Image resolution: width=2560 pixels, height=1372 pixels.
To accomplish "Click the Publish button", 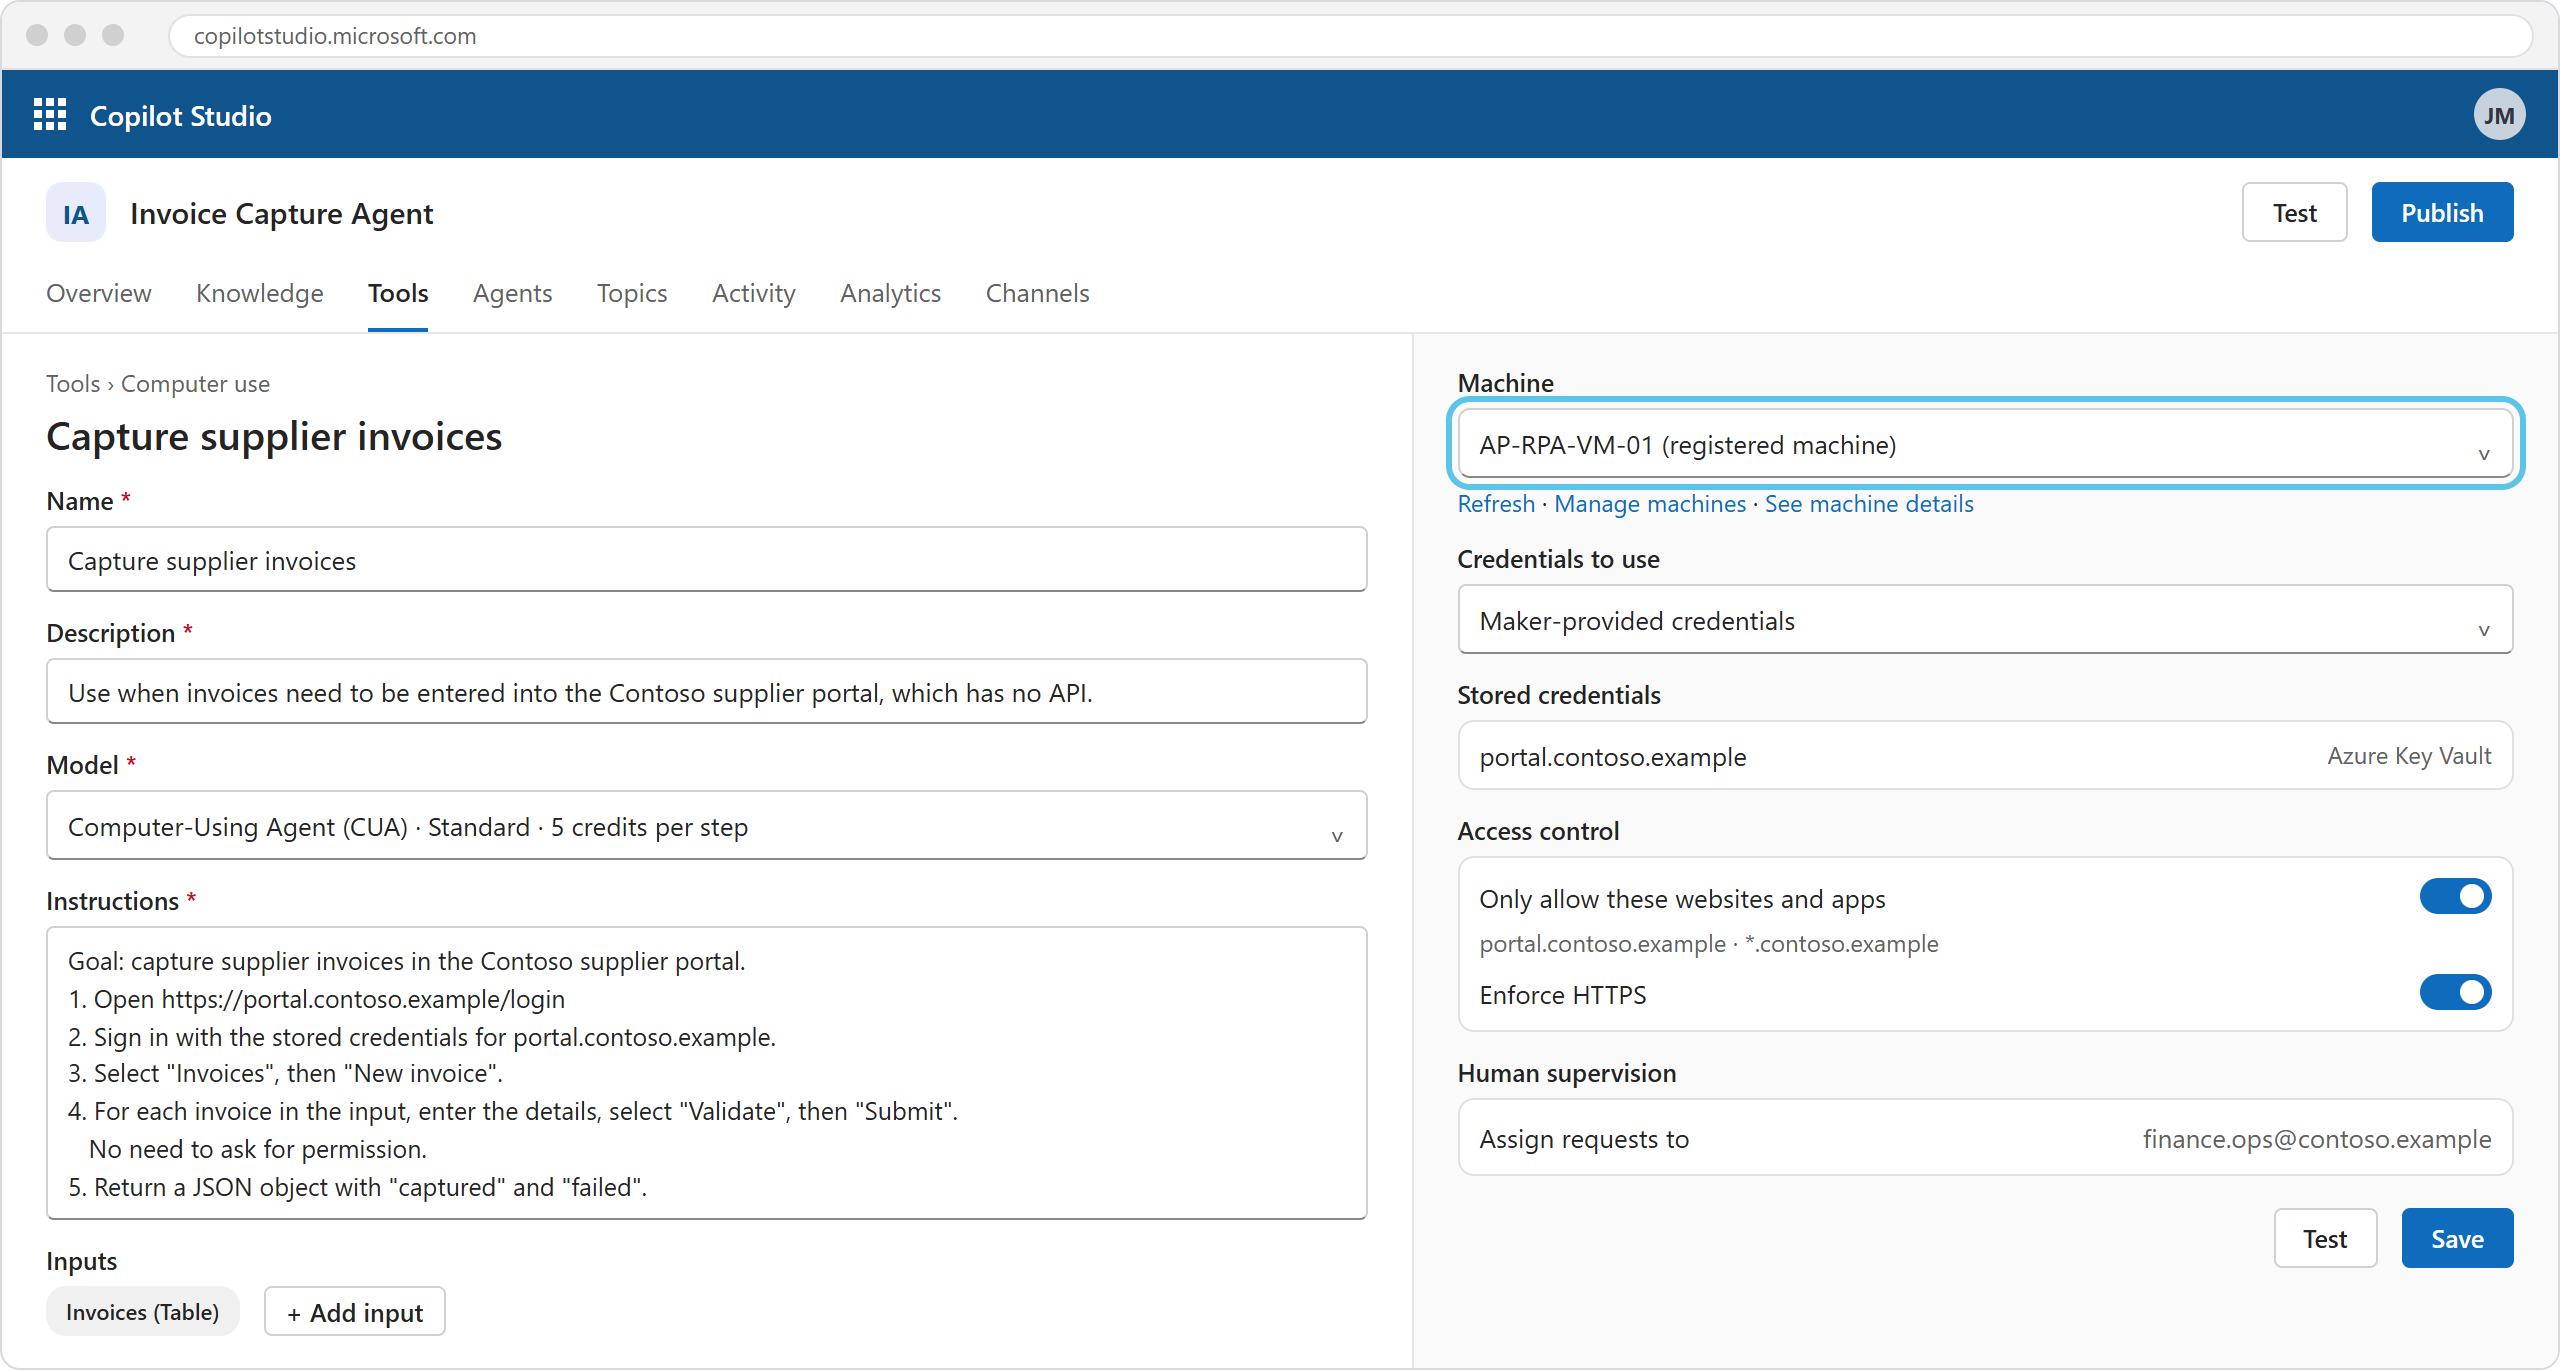I will point(2442,212).
